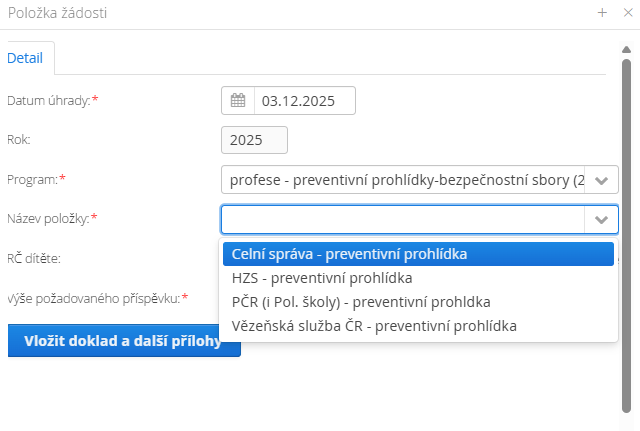Image resolution: width=640 pixels, height=431 pixels.
Task: Click the plus icon in the dialog header
Action: pyautogui.click(x=602, y=13)
